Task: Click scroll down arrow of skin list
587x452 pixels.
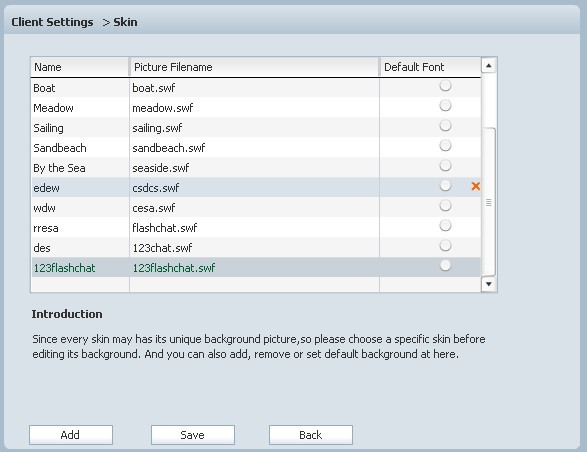Action: [x=488, y=284]
